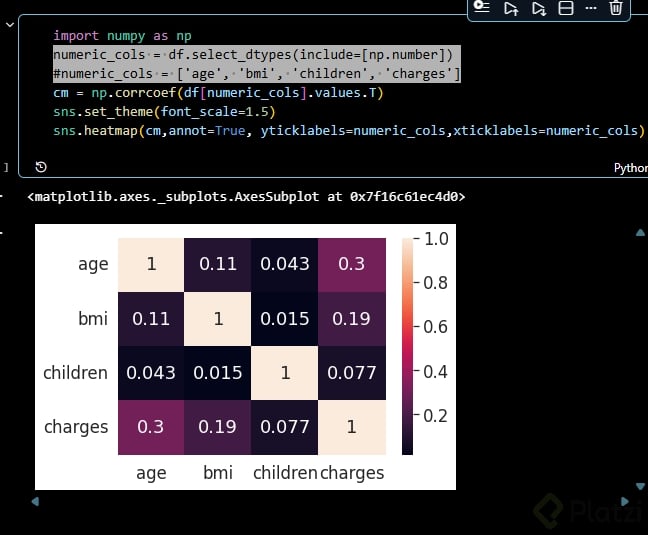The image size is (648, 535).
Task: Open more cell actions ellipsis menu
Action: coord(591,8)
